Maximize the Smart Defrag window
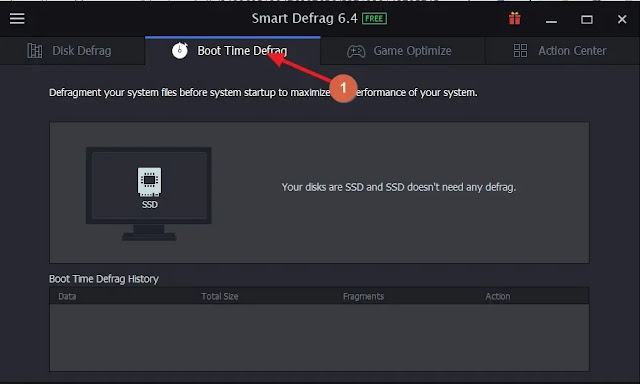The height and width of the screenshot is (384, 640). pos(587,19)
